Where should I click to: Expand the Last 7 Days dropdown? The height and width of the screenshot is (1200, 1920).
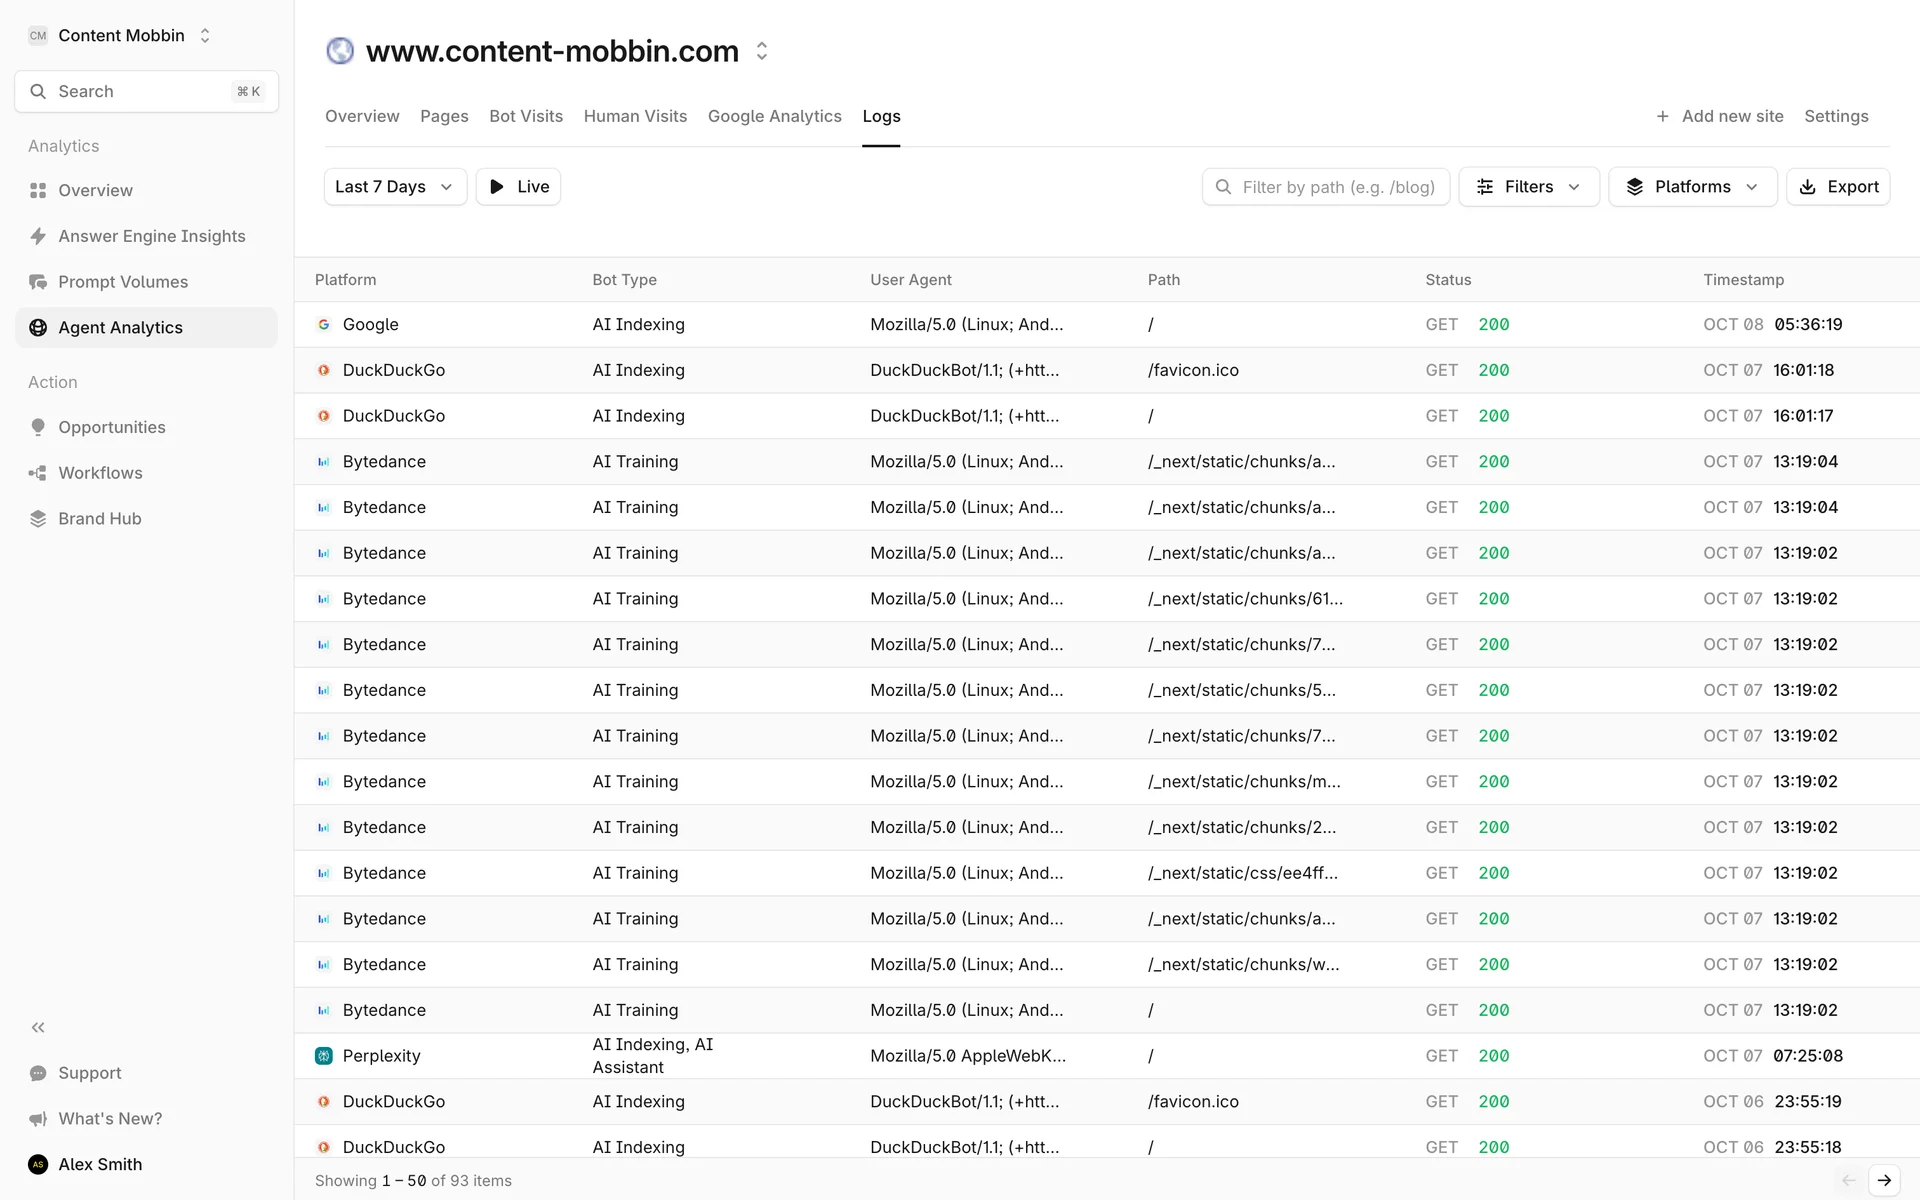(x=395, y=187)
